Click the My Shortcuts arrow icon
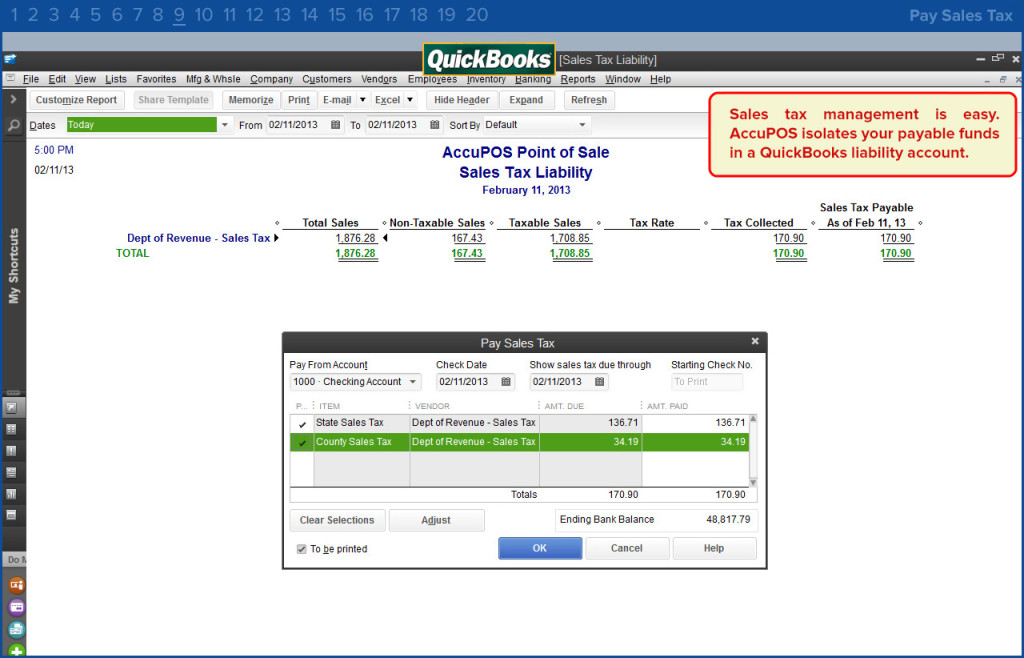Viewport: 1024px width, 658px height. (x=12, y=408)
